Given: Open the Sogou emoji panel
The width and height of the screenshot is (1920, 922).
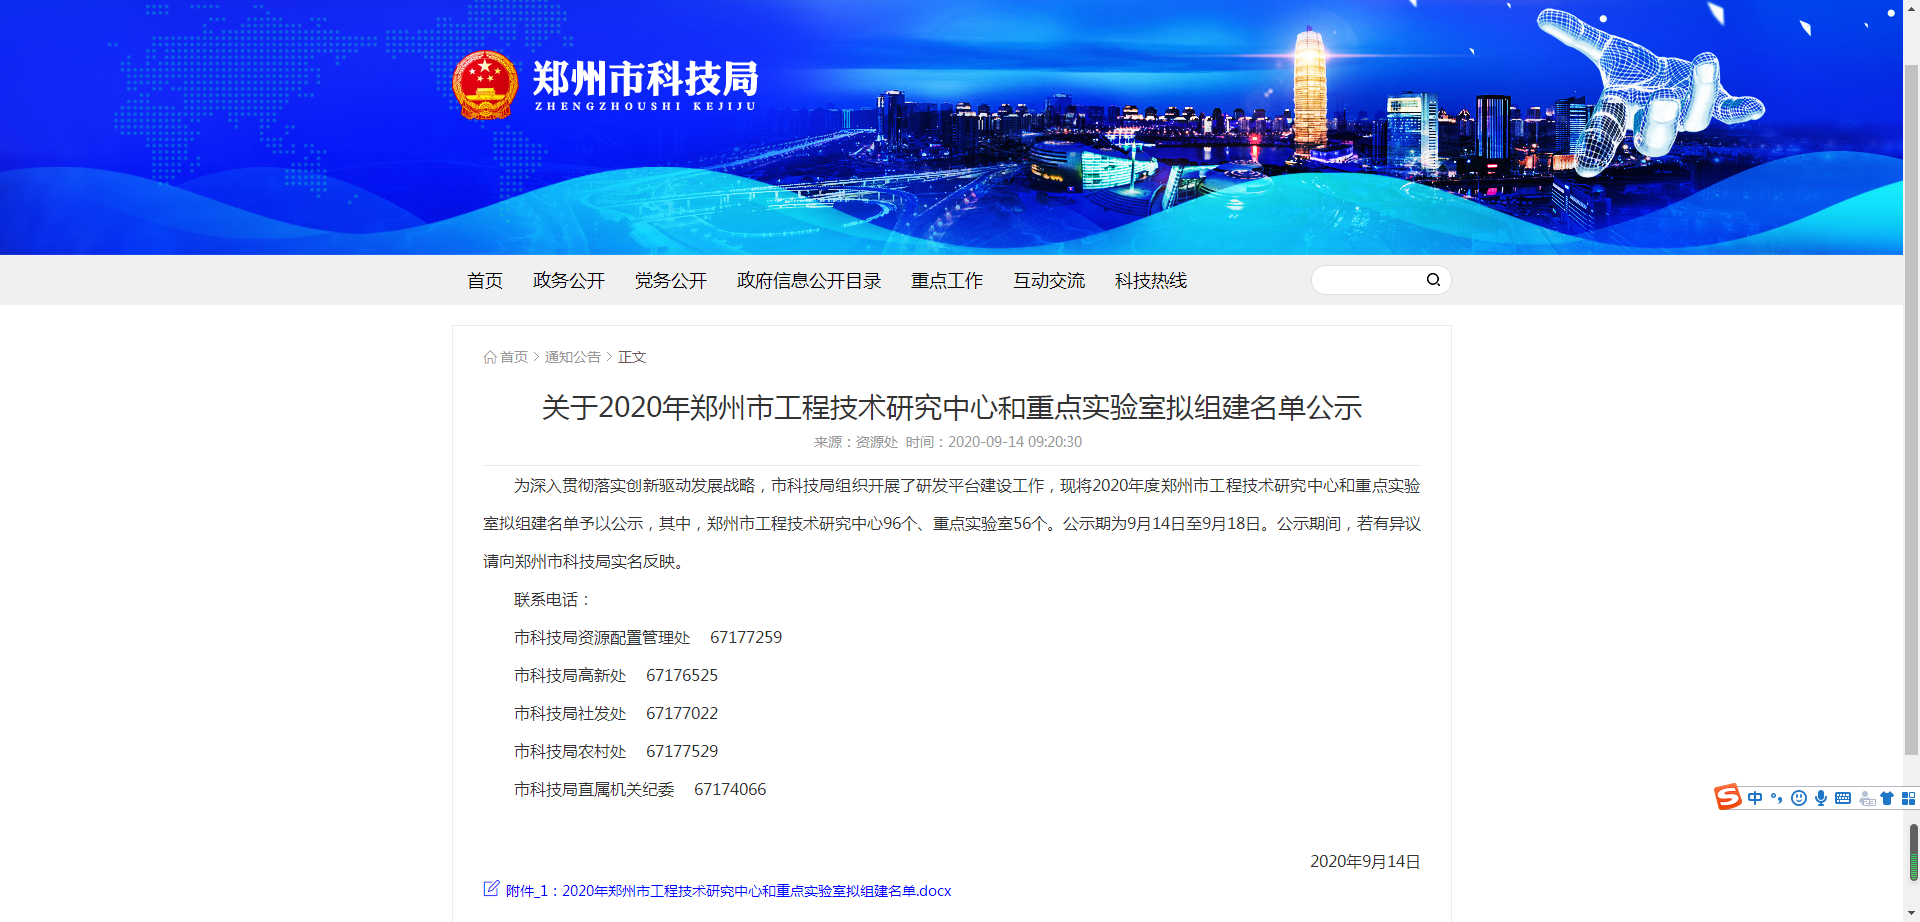Looking at the screenshot, I should 1799,798.
